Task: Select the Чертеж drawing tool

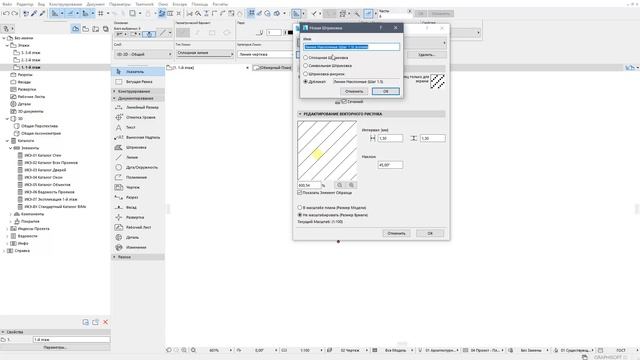Action: pos(138,187)
